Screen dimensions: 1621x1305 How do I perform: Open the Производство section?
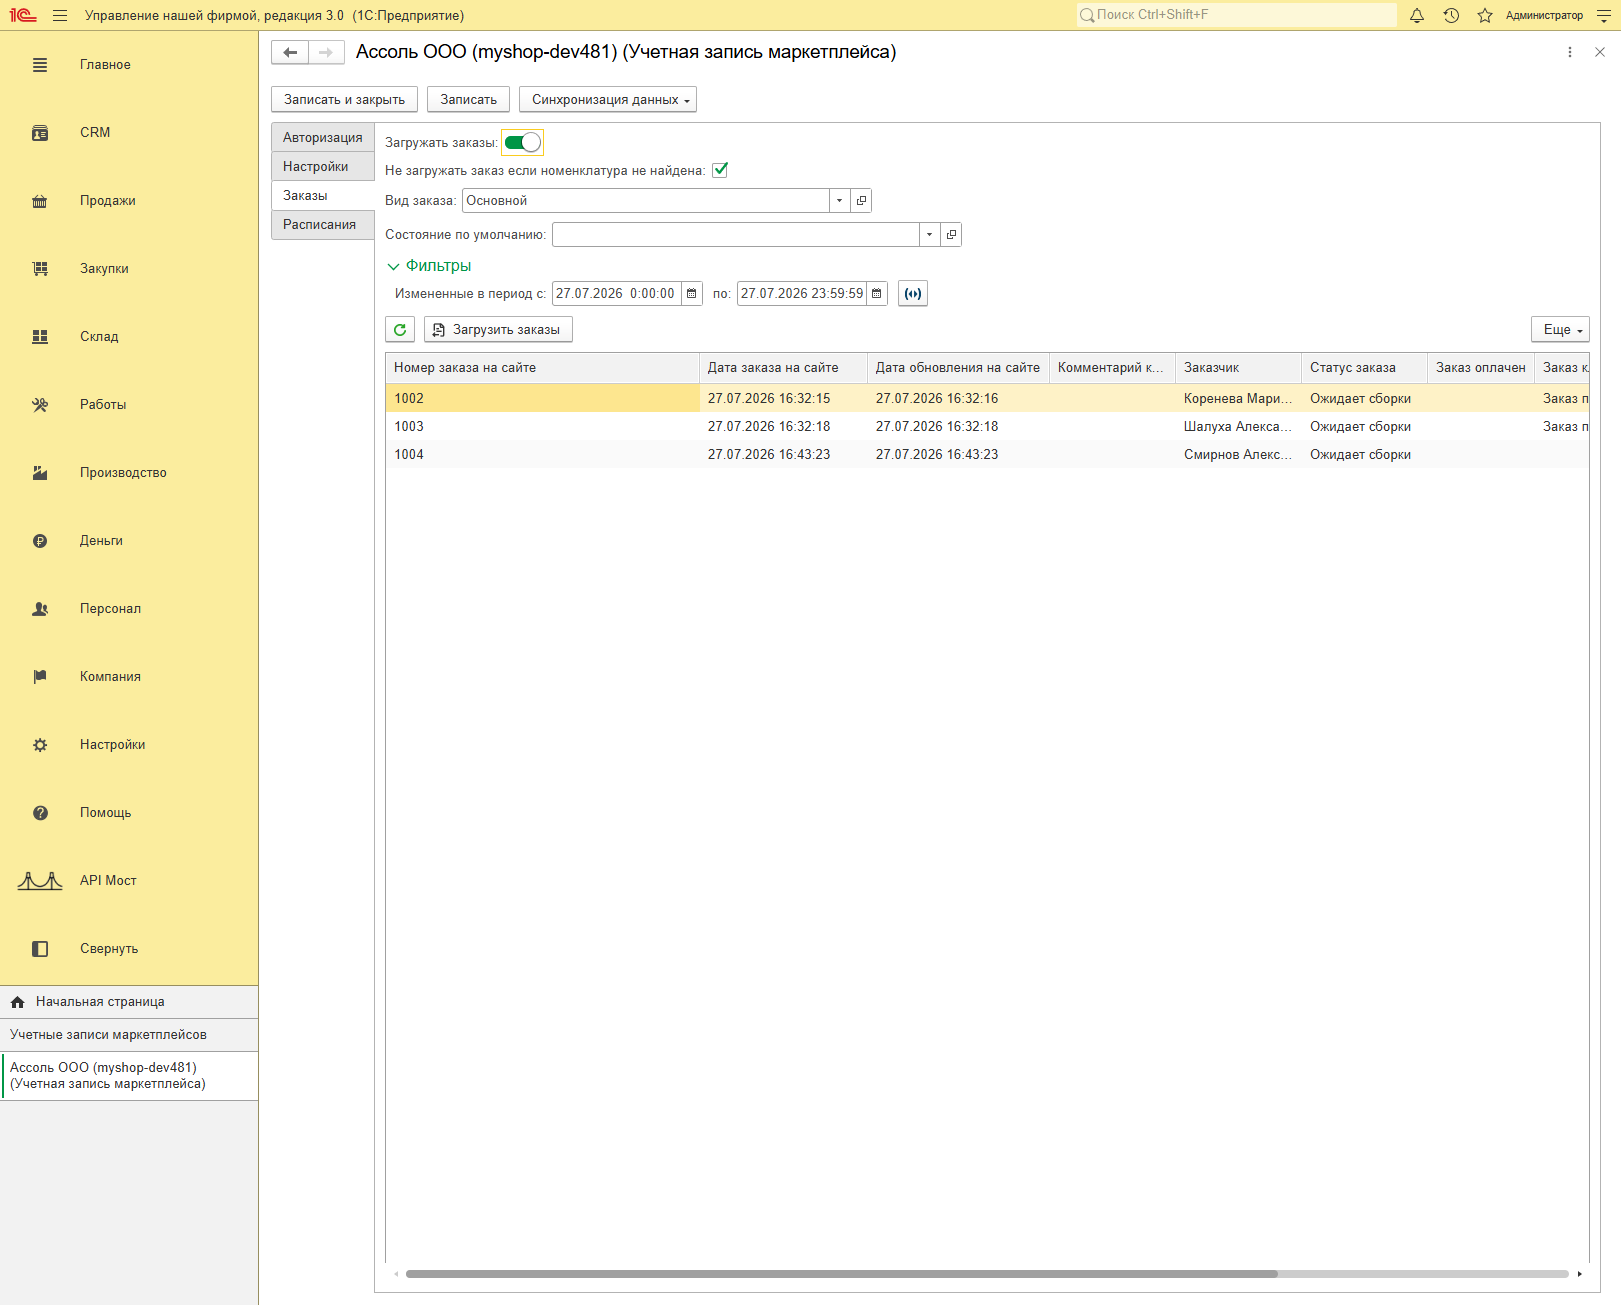[129, 473]
